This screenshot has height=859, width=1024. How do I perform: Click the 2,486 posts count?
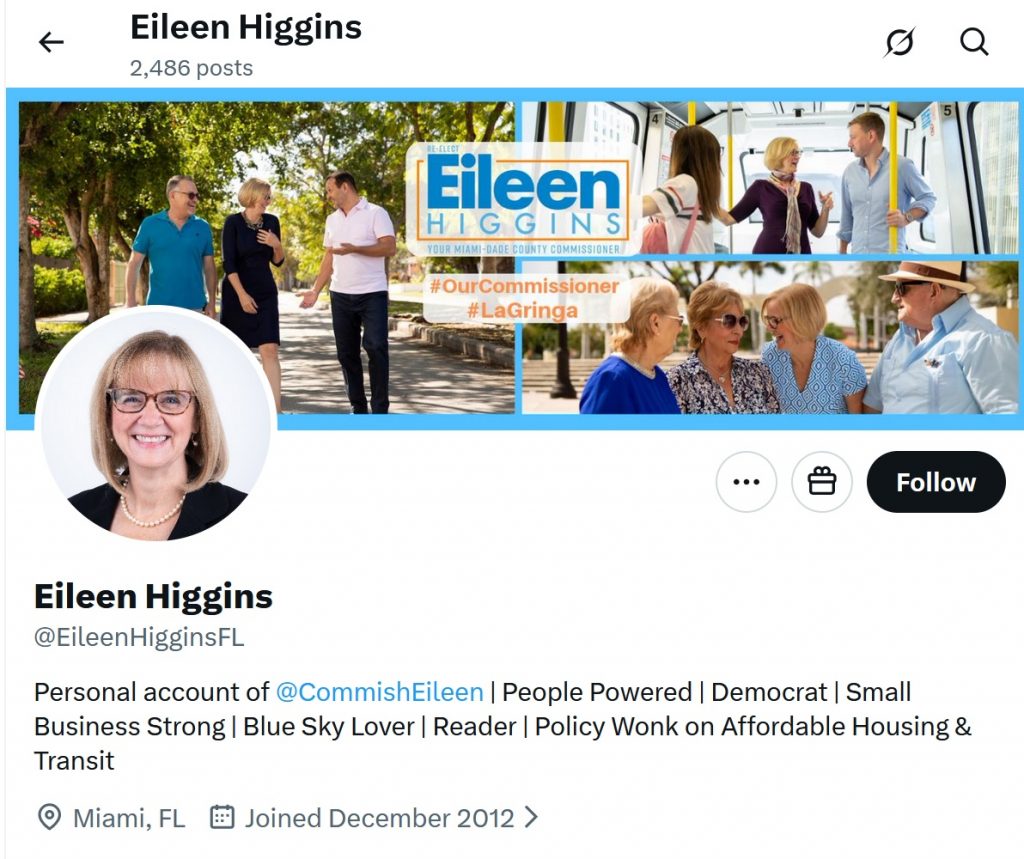tap(191, 68)
